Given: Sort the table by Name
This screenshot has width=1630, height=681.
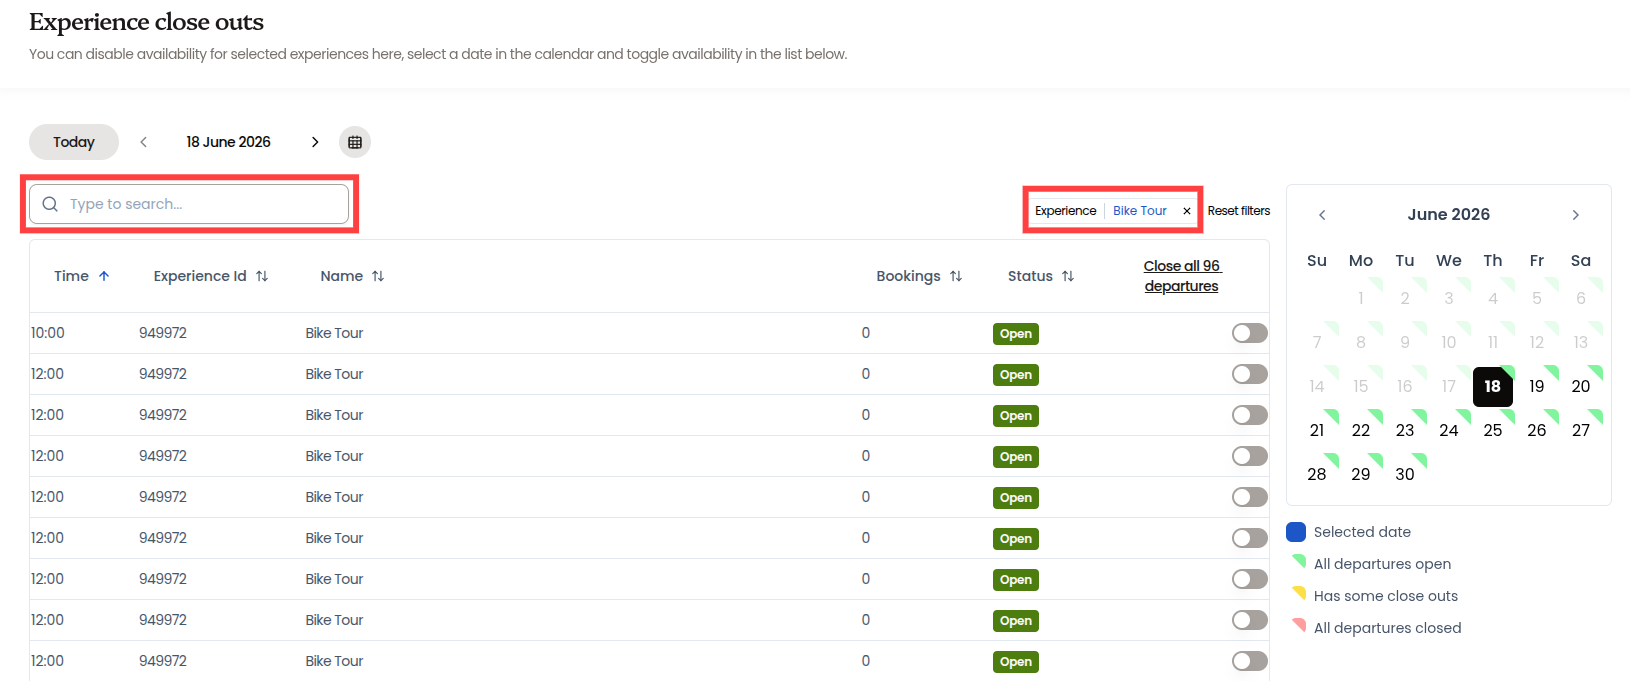Looking at the screenshot, I should pyautogui.click(x=352, y=276).
